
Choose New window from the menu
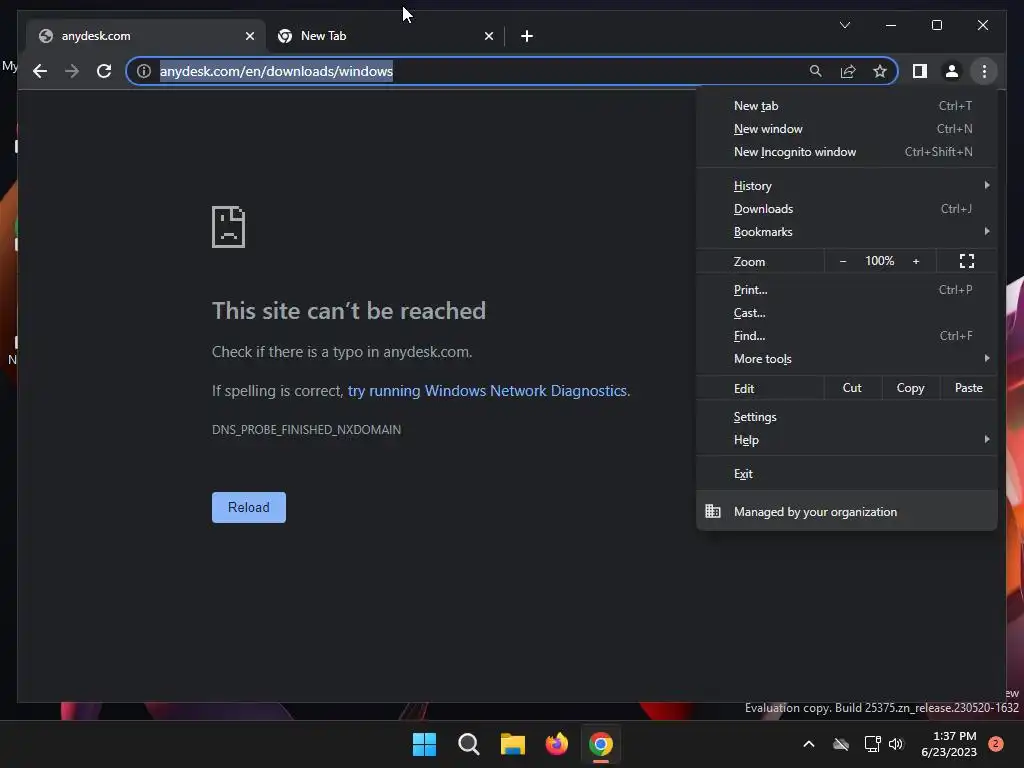click(846, 129)
